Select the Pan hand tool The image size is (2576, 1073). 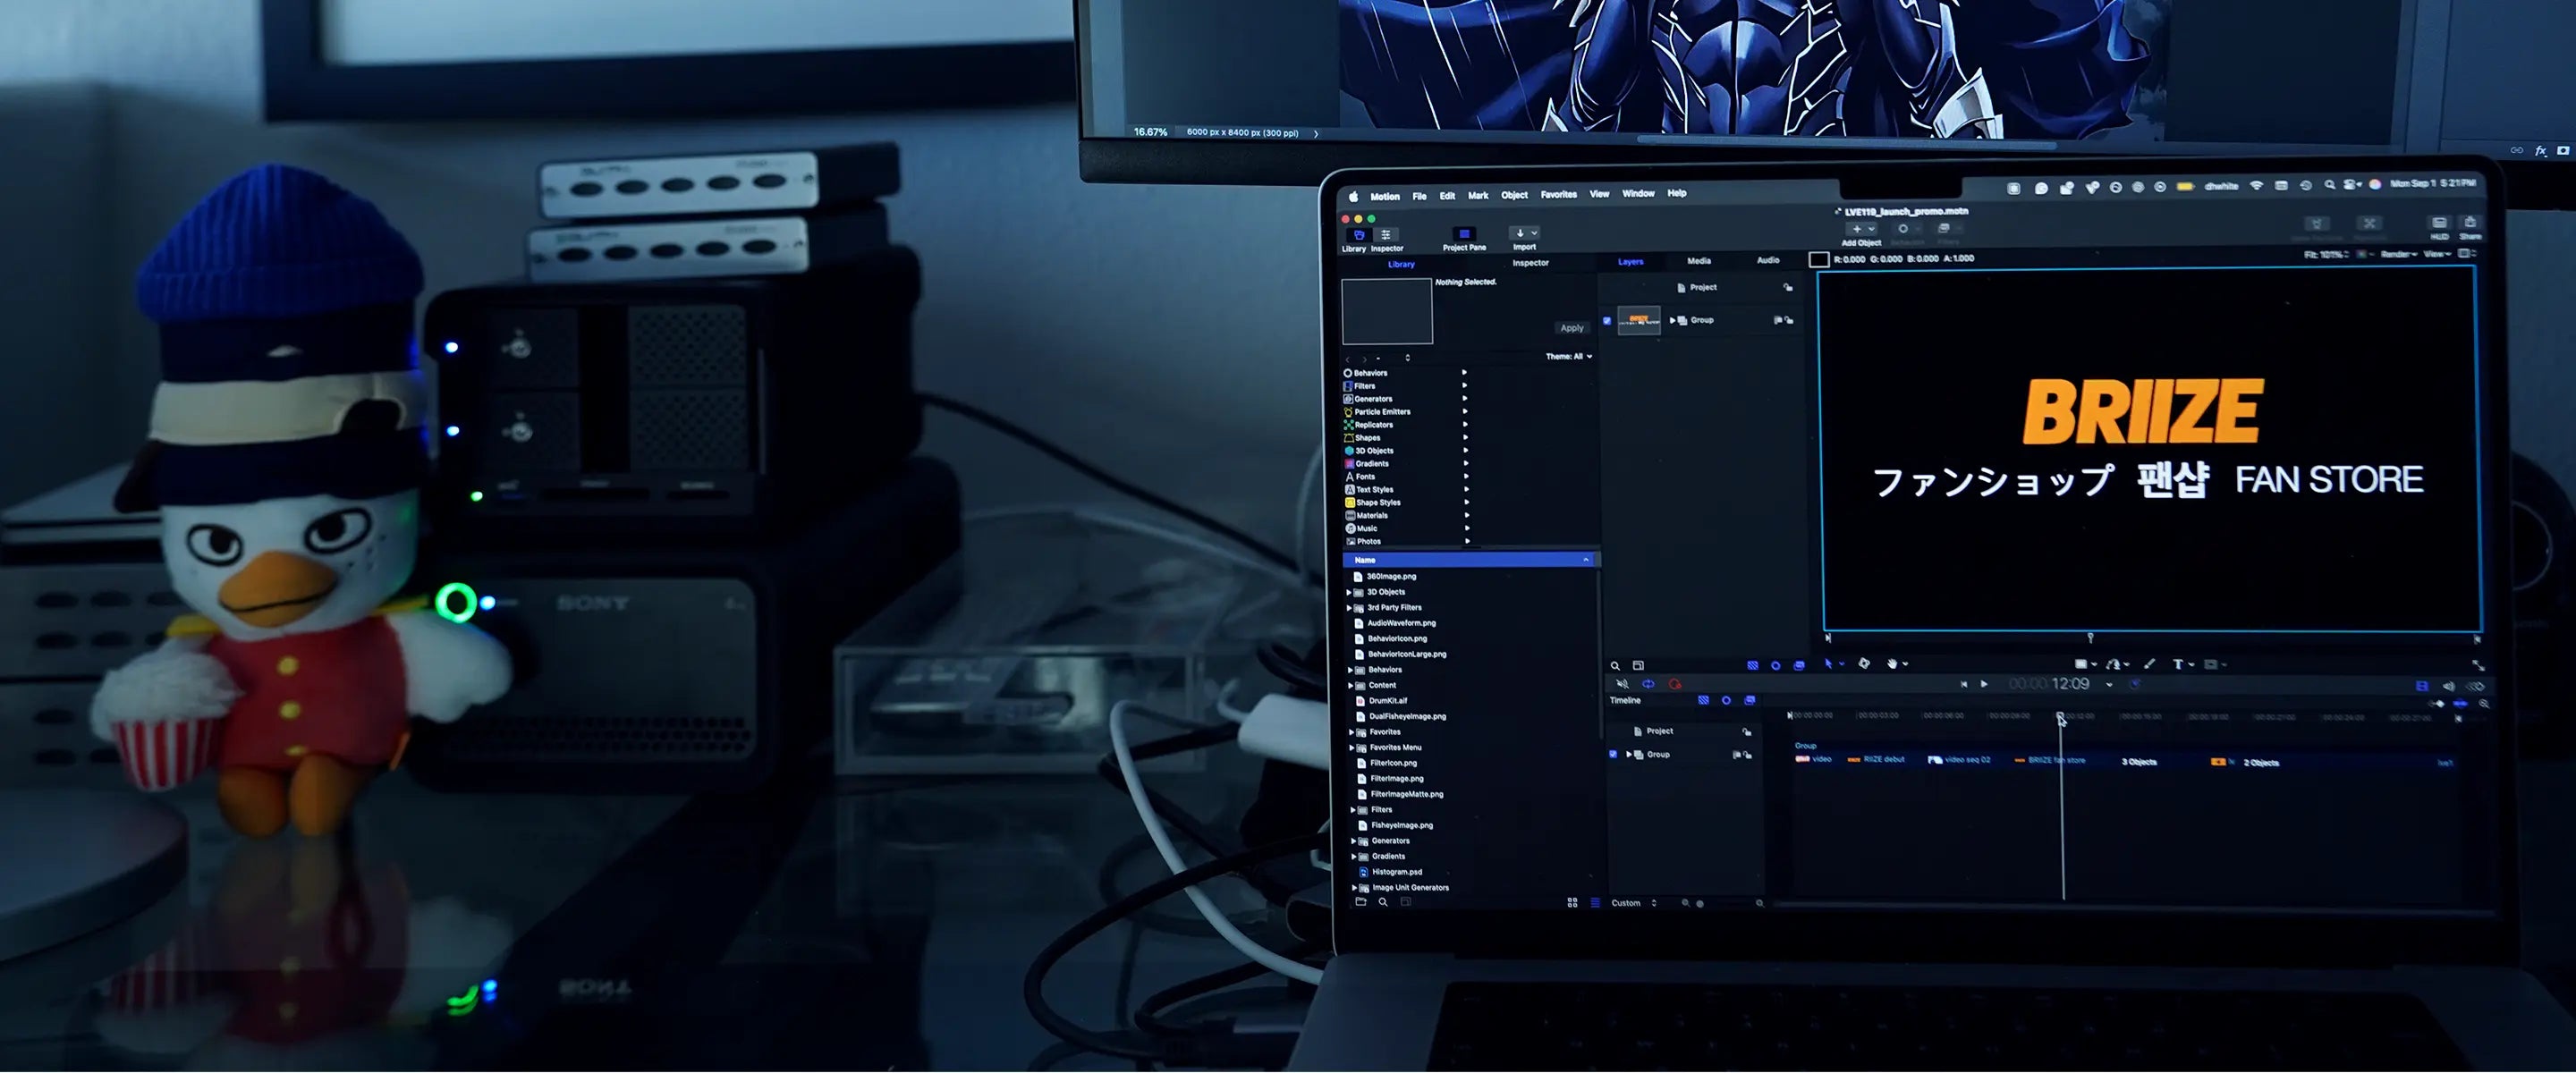(1892, 664)
